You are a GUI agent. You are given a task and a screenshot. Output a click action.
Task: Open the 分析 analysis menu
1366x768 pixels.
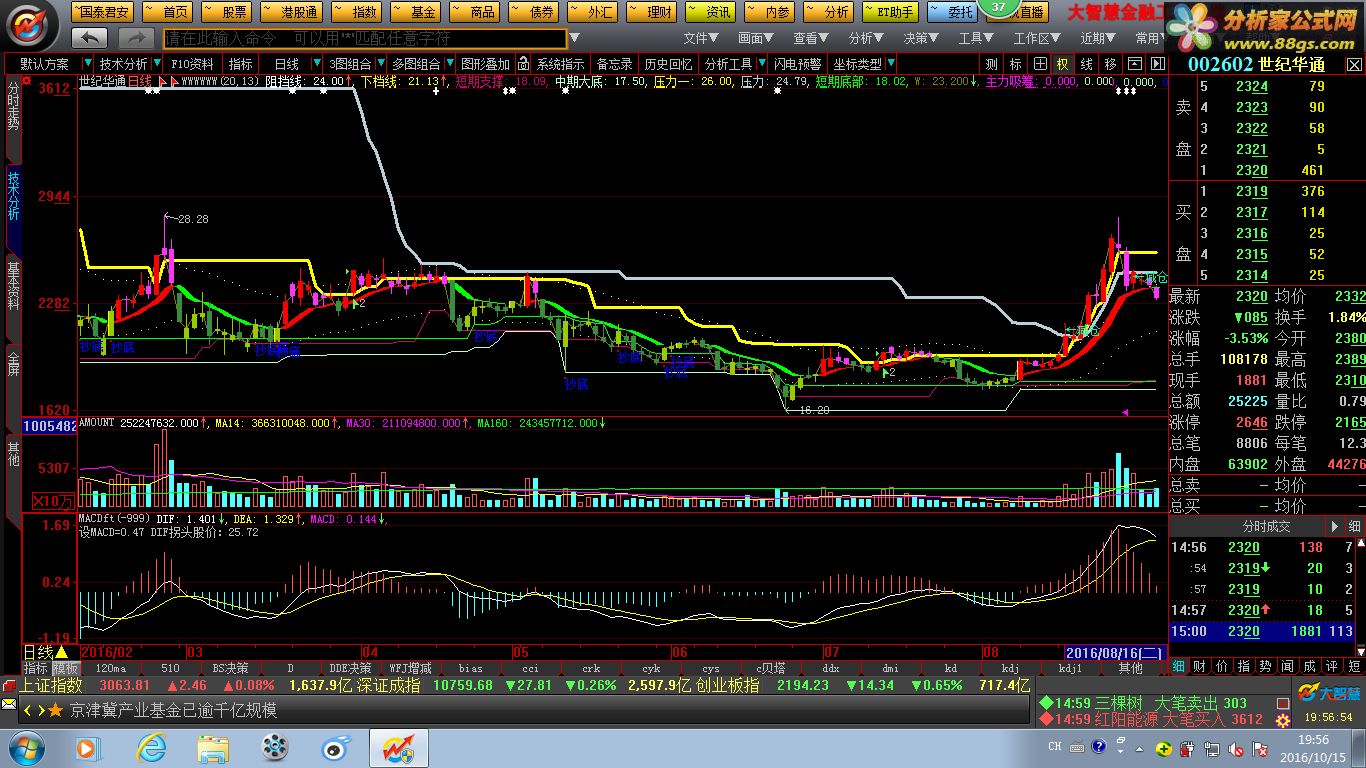click(x=866, y=38)
